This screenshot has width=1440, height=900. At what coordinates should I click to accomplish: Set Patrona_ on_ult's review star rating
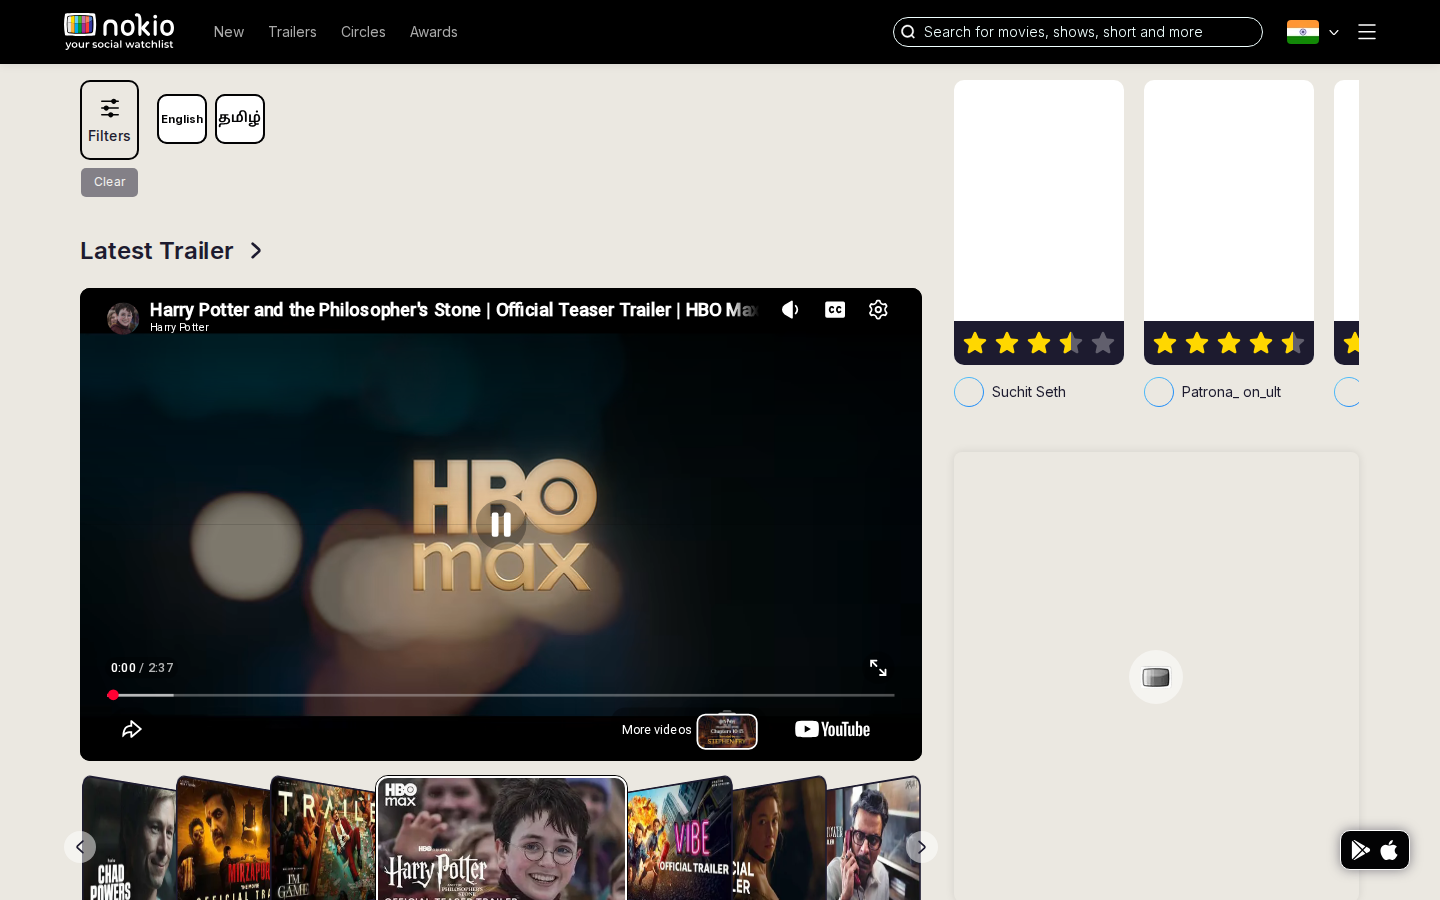coord(1229,343)
